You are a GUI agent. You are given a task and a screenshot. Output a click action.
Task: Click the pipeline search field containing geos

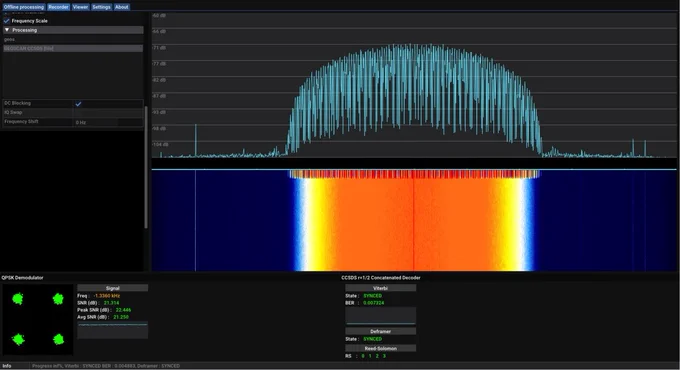tap(73, 39)
